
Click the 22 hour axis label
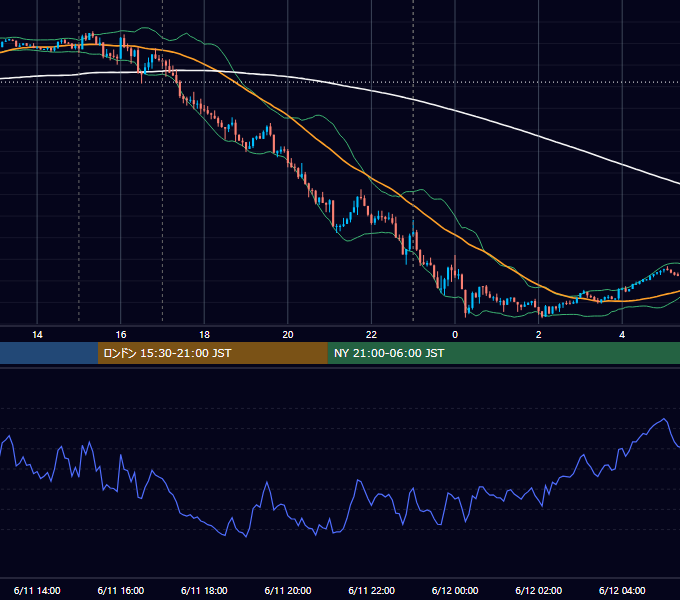pyautogui.click(x=371, y=335)
